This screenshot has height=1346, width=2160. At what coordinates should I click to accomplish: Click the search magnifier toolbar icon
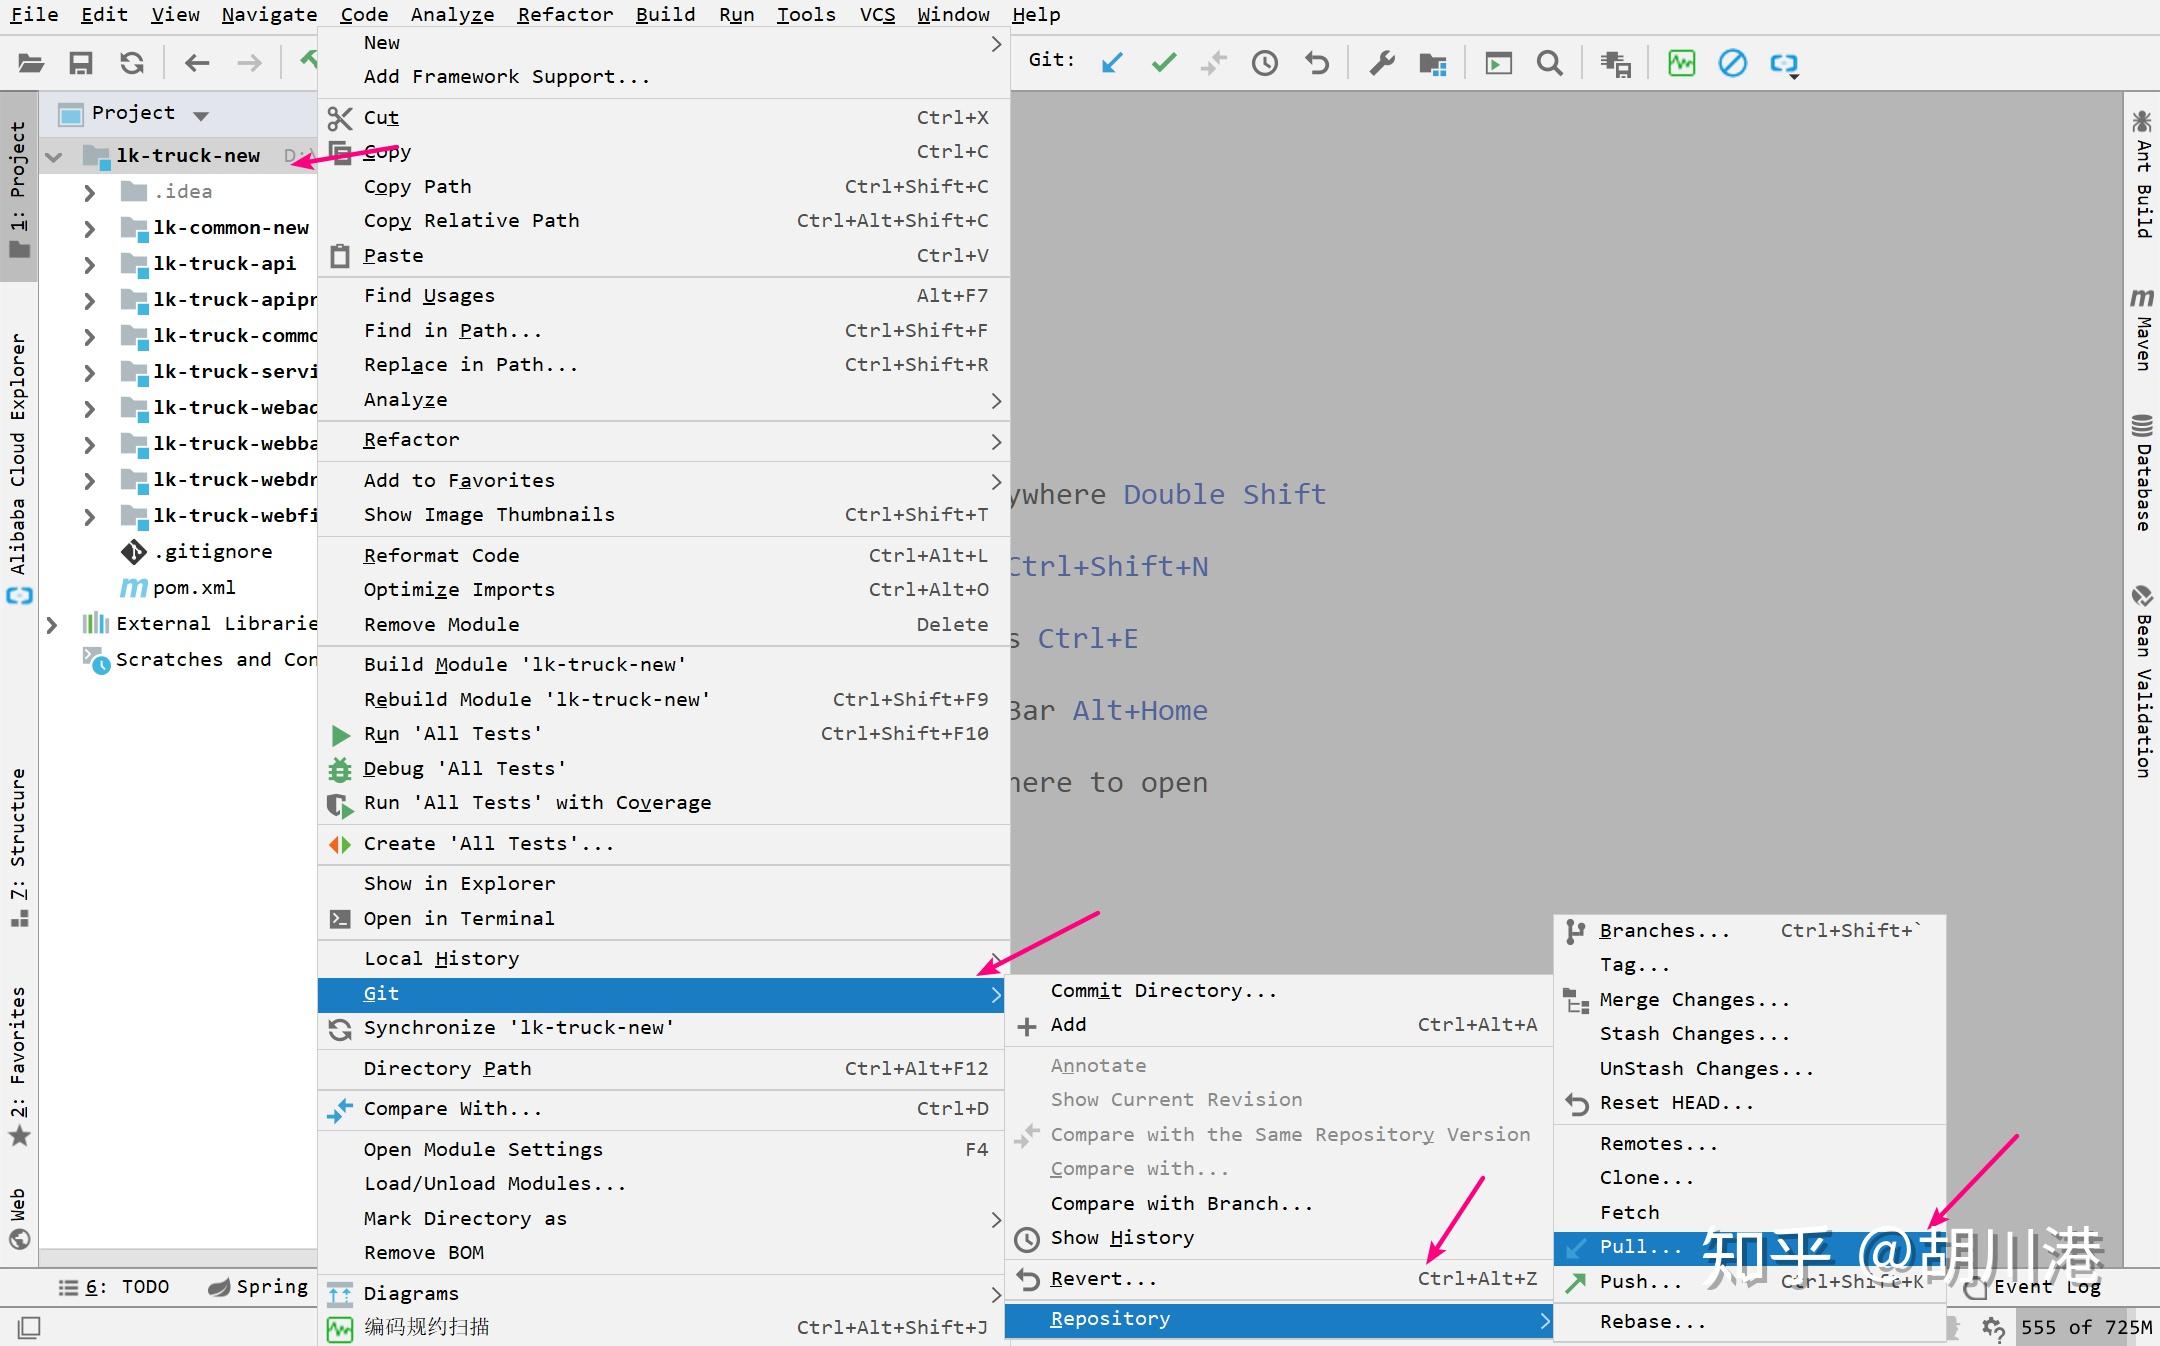(x=1549, y=63)
